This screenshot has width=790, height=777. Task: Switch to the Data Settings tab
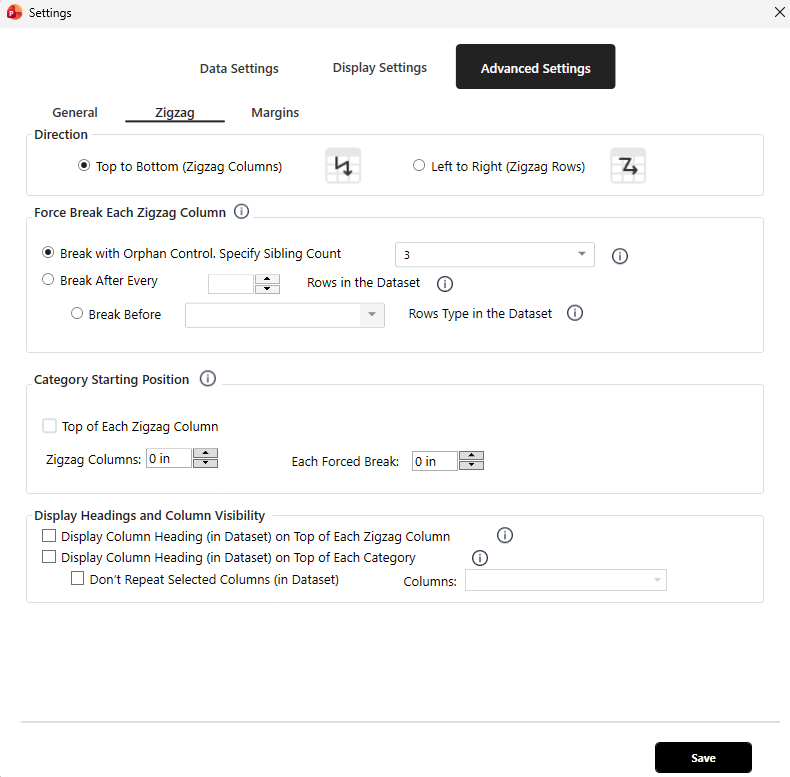click(x=239, y=68)
